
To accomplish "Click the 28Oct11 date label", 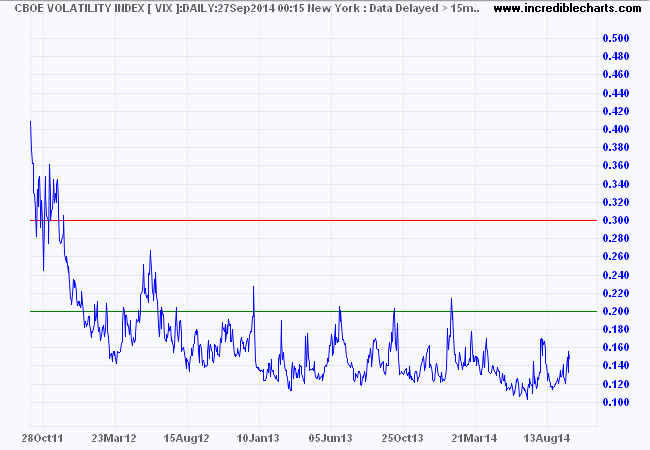I will [x=42, y=438].
